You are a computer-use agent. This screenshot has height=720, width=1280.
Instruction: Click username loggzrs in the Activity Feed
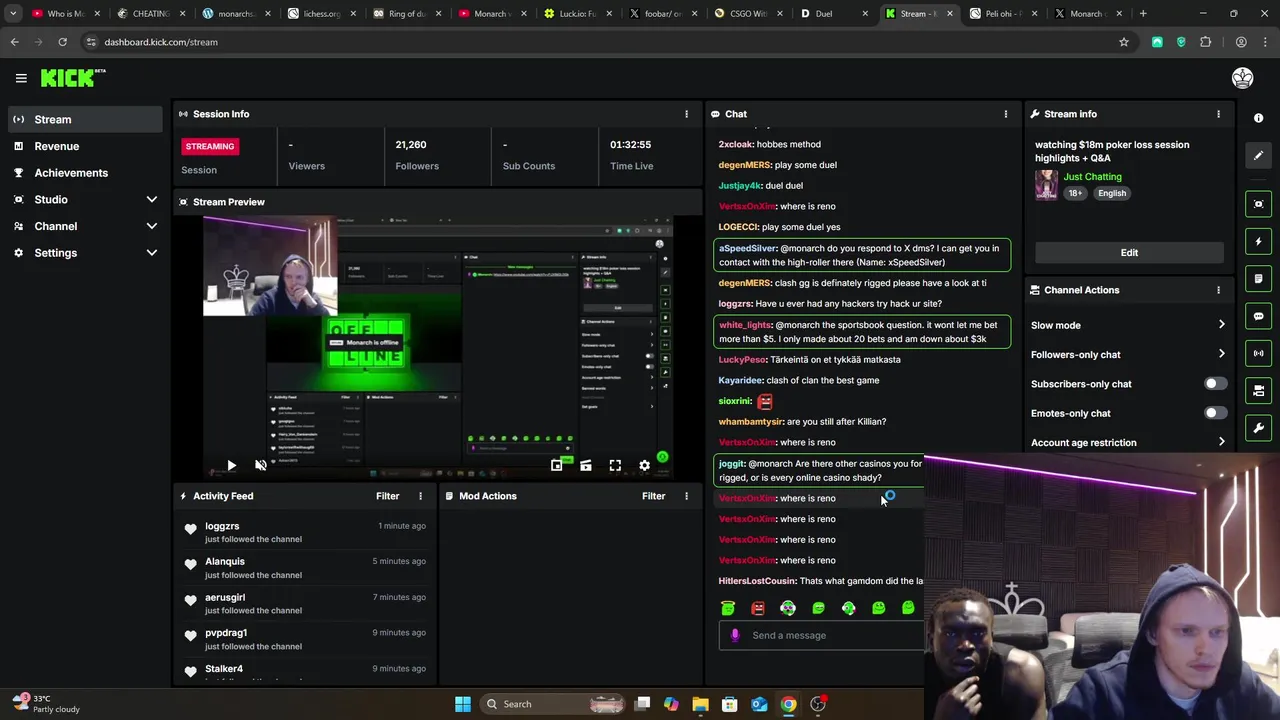[x=222, y=526]
